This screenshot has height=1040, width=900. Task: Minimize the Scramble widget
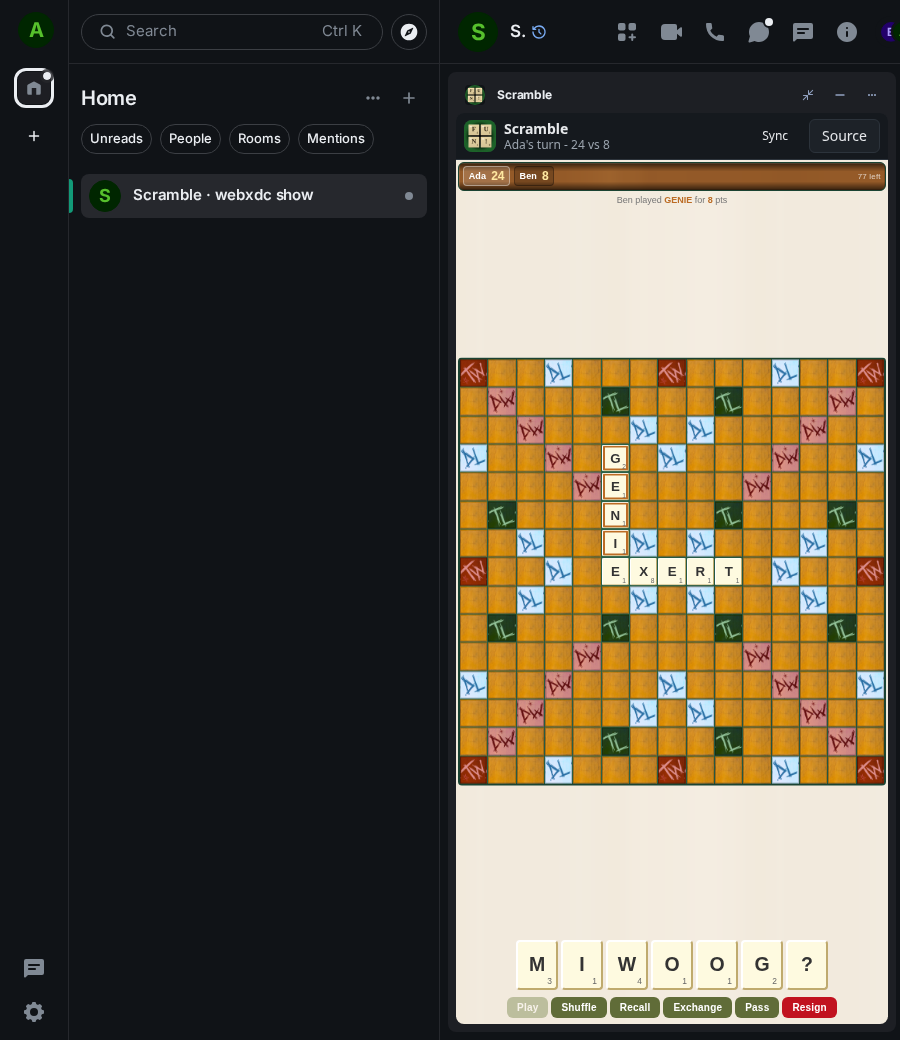pyautogui.click(x=840, y=95)
